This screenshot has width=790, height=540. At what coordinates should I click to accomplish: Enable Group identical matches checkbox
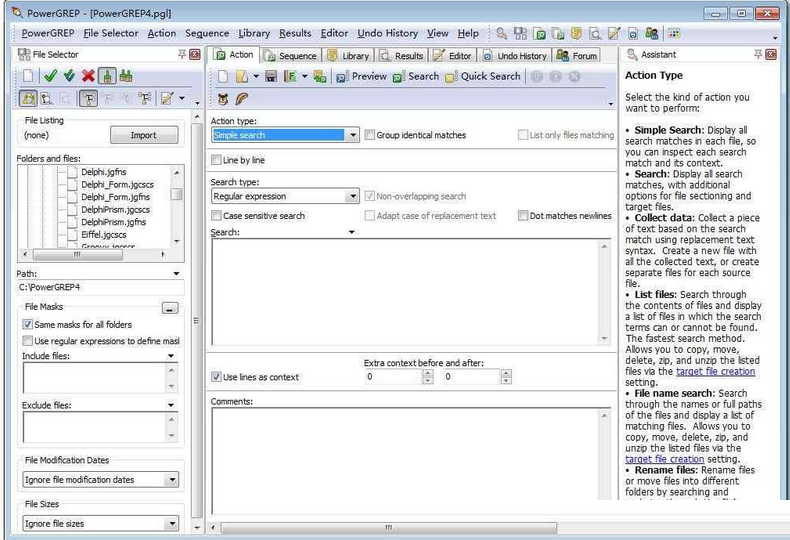370,135
